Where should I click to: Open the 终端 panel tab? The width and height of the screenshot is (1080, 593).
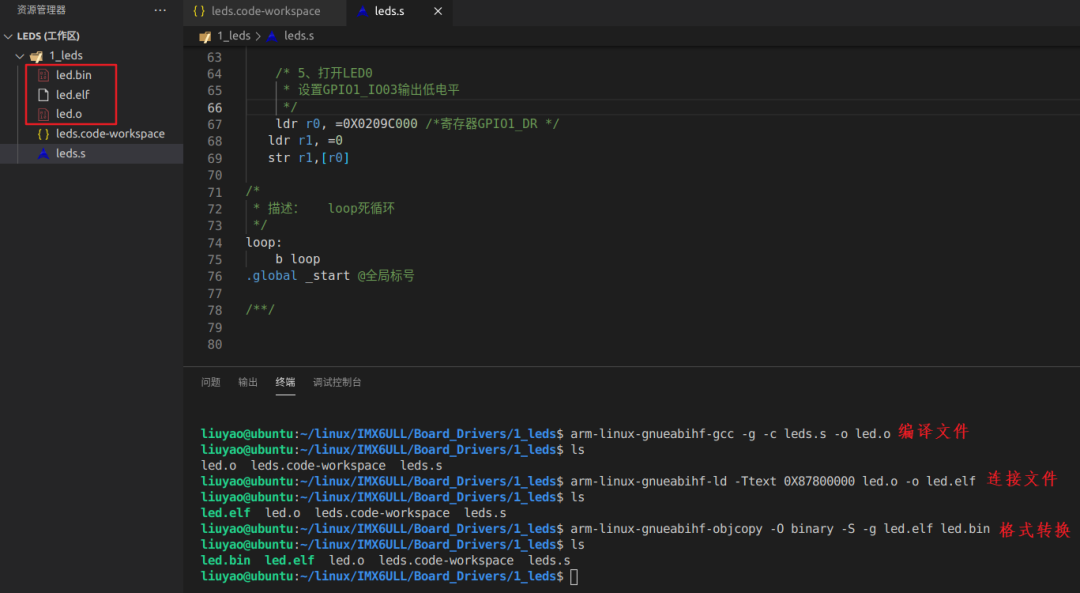[285, 382]
